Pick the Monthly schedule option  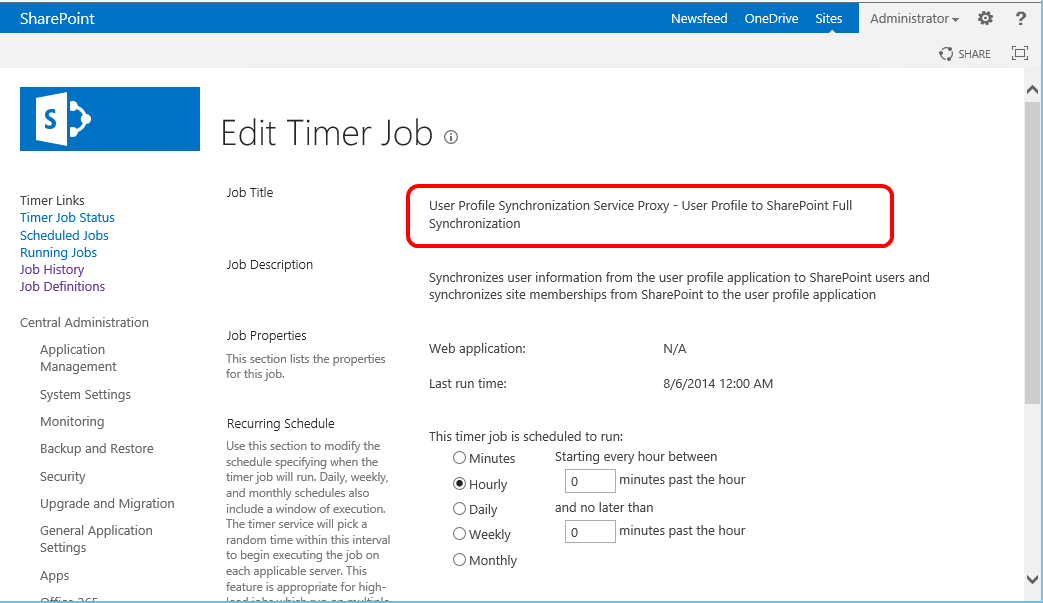pyautogui.click(x=459, y=560)
